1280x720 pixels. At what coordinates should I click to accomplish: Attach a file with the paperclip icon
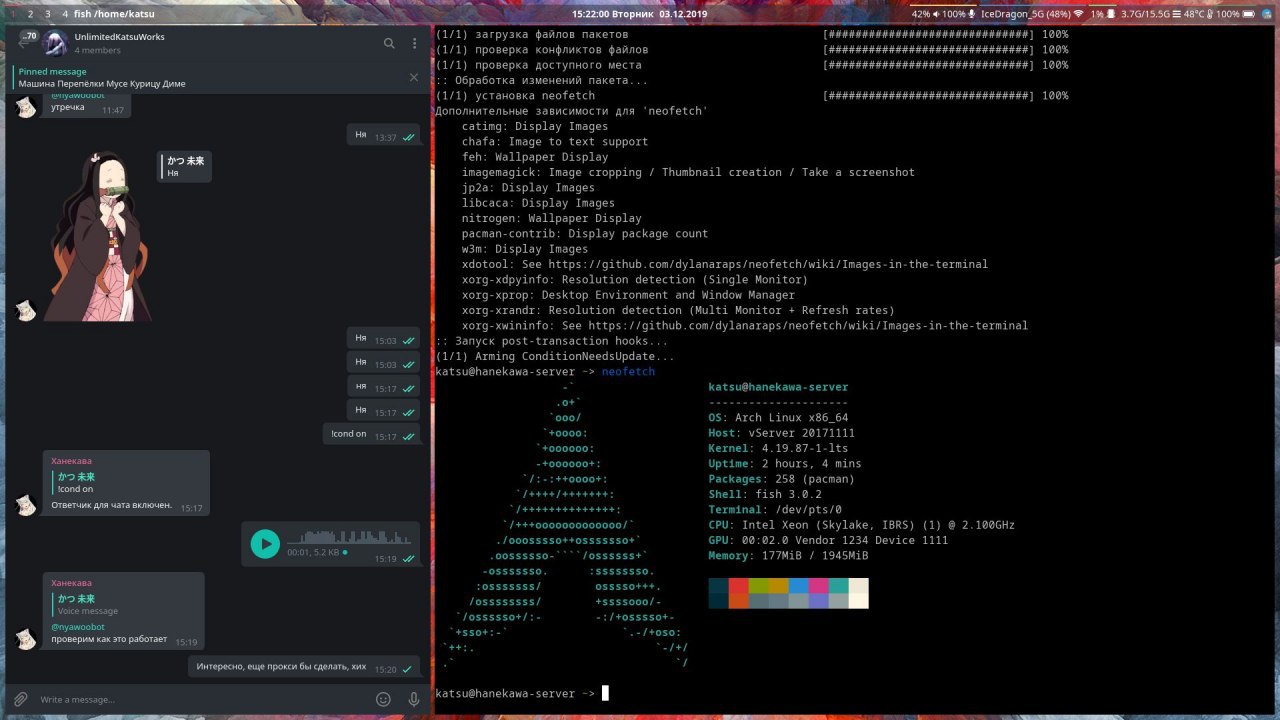(20, 699)
